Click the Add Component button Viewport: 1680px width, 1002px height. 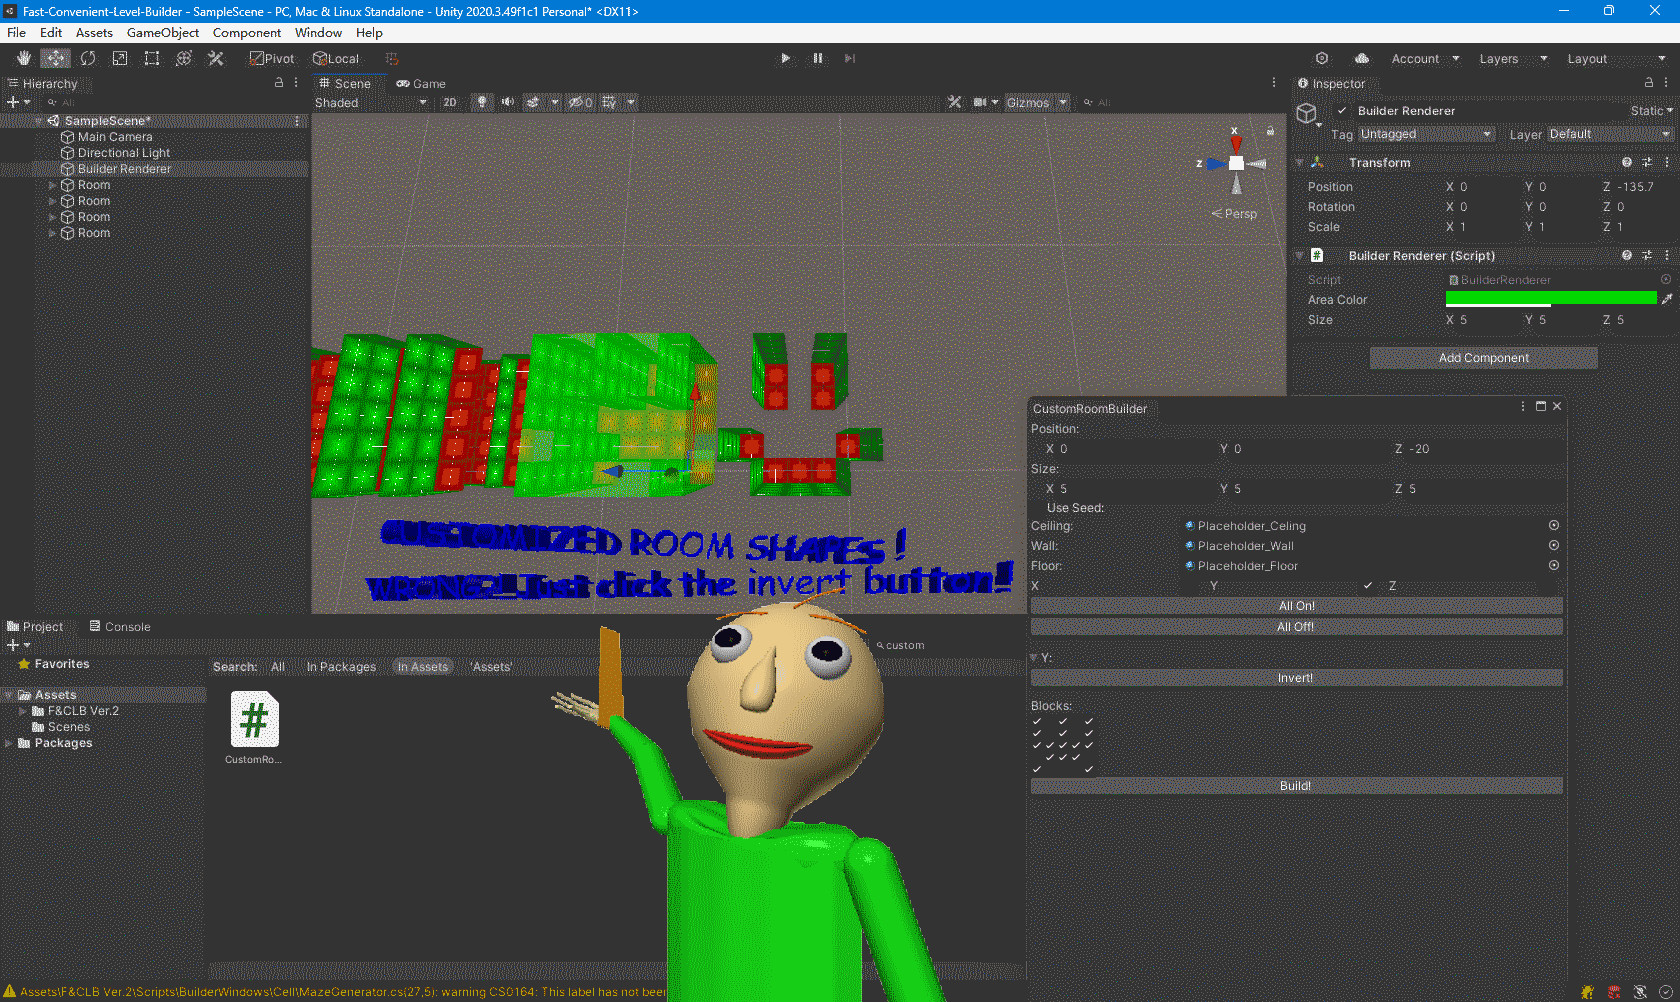(x=1484, y=357)
